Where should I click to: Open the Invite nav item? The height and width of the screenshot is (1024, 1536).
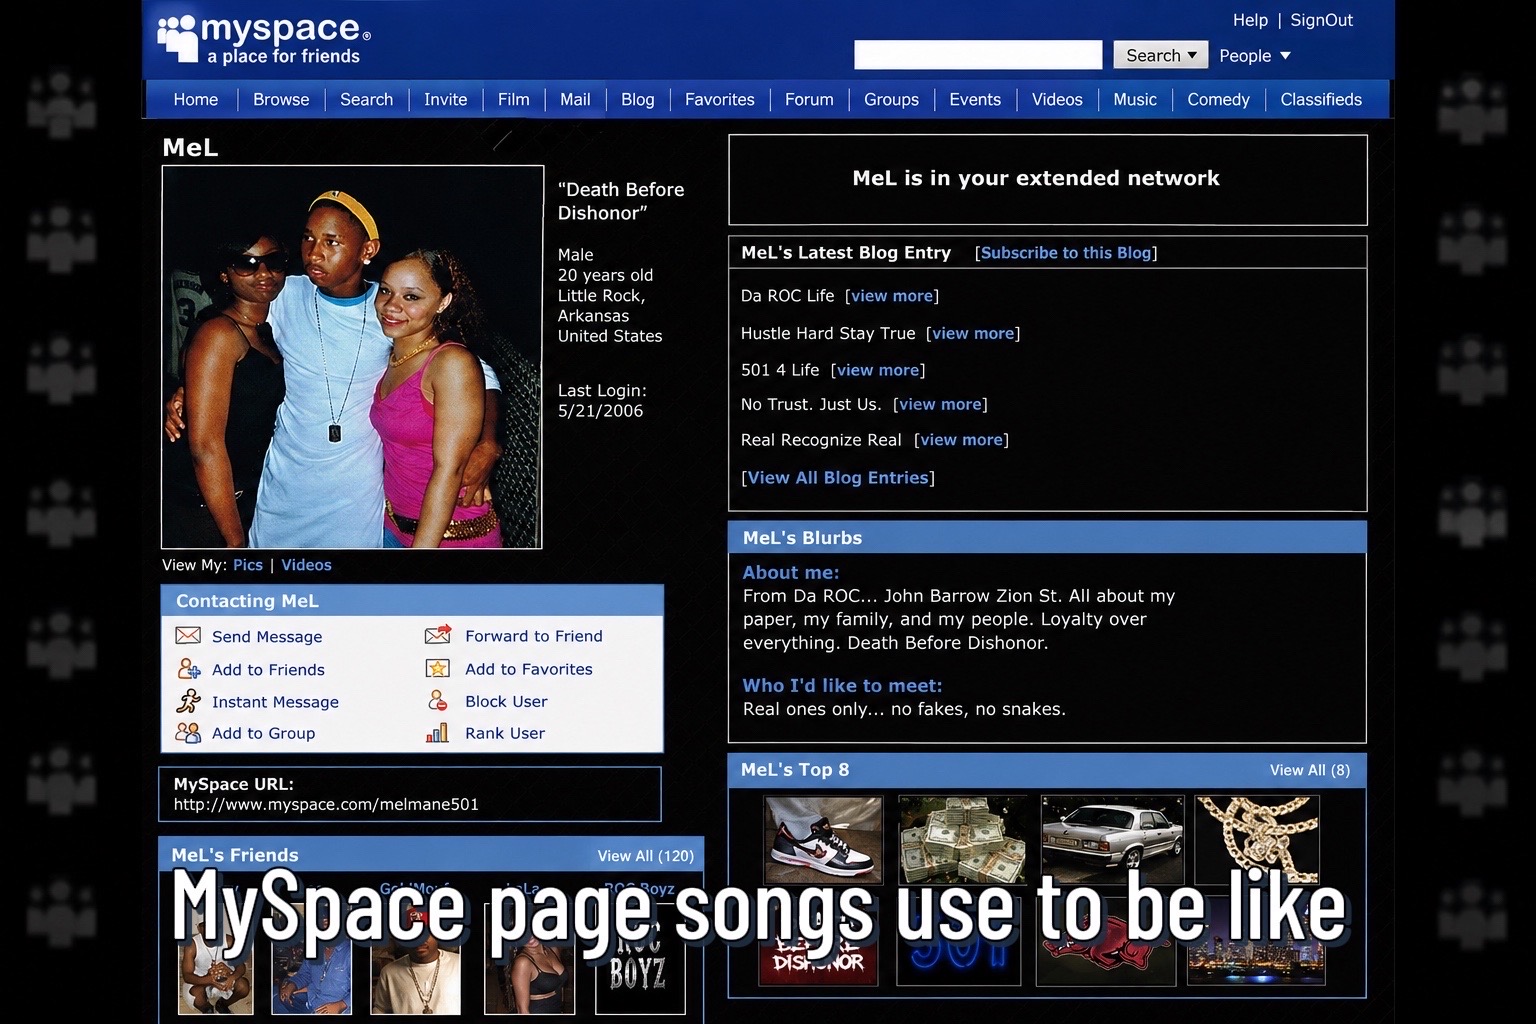(445, 100)
